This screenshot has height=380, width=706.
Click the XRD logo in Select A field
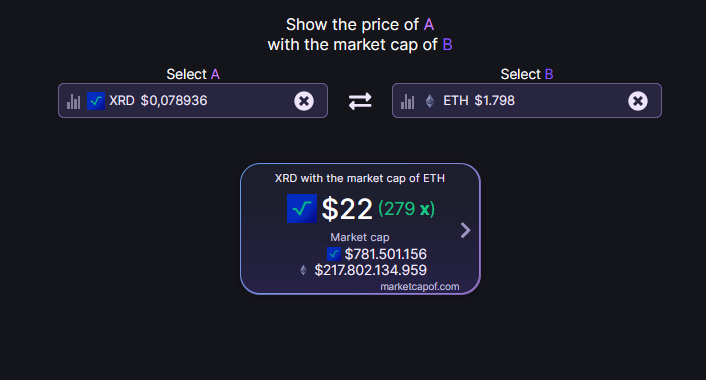pyautogui.click(x=96, y=101)
